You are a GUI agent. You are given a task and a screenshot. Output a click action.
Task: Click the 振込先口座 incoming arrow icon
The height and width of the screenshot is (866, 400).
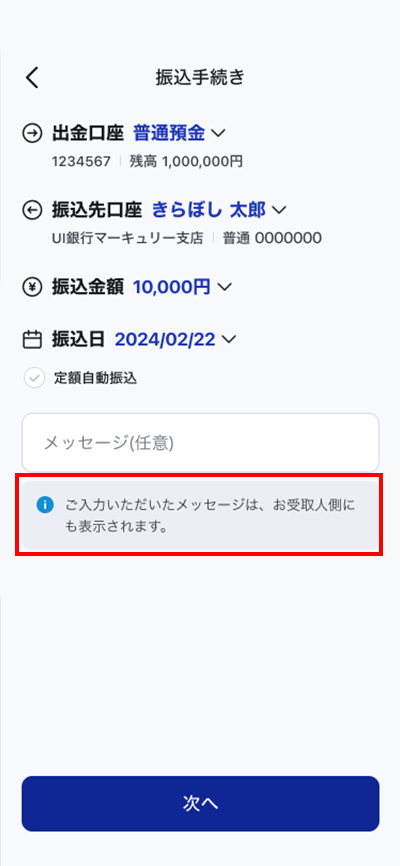tap(32, 210)
